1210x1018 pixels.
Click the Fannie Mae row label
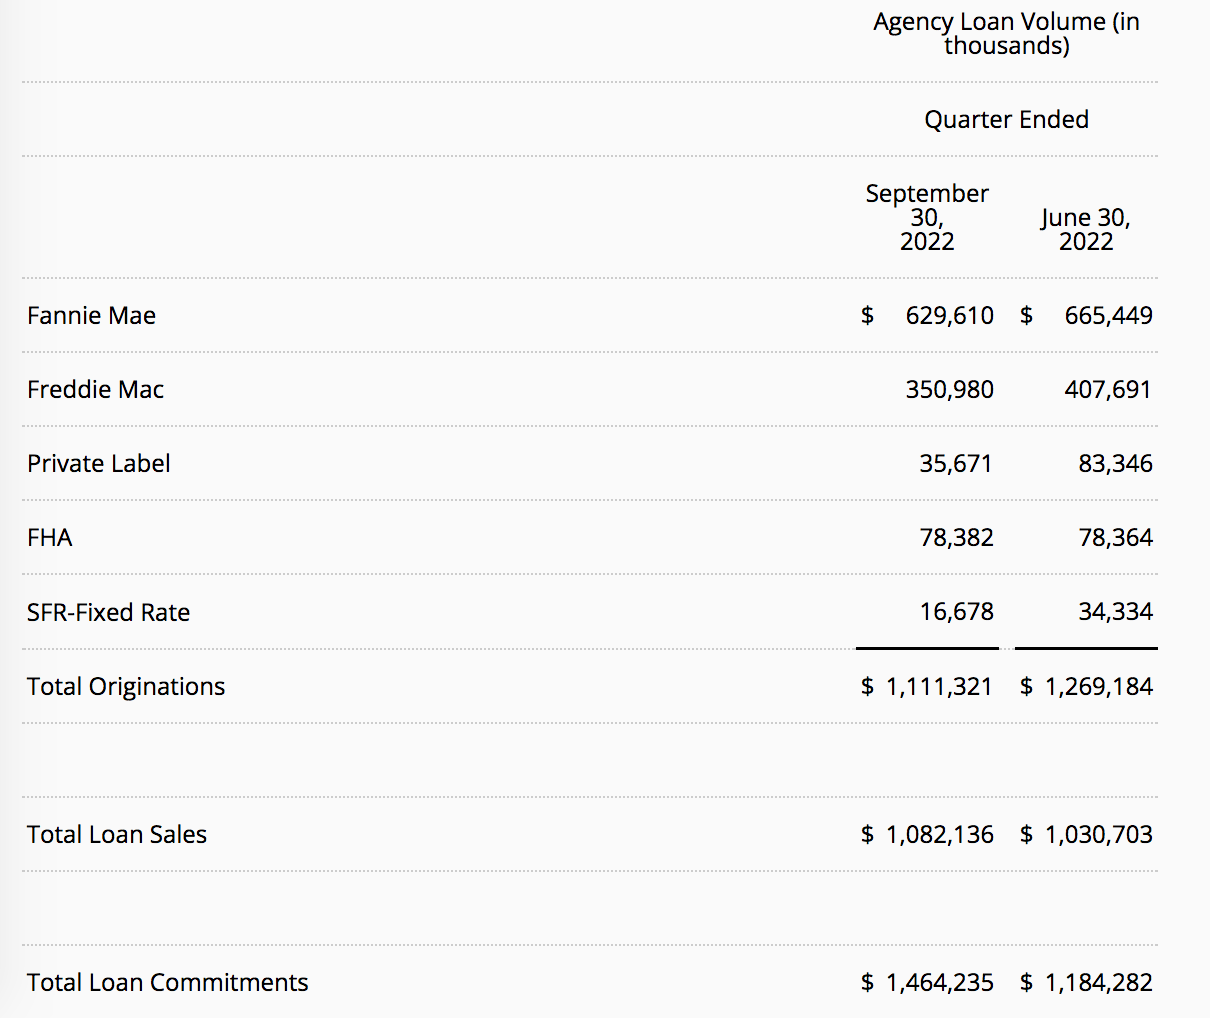[91, 316]
